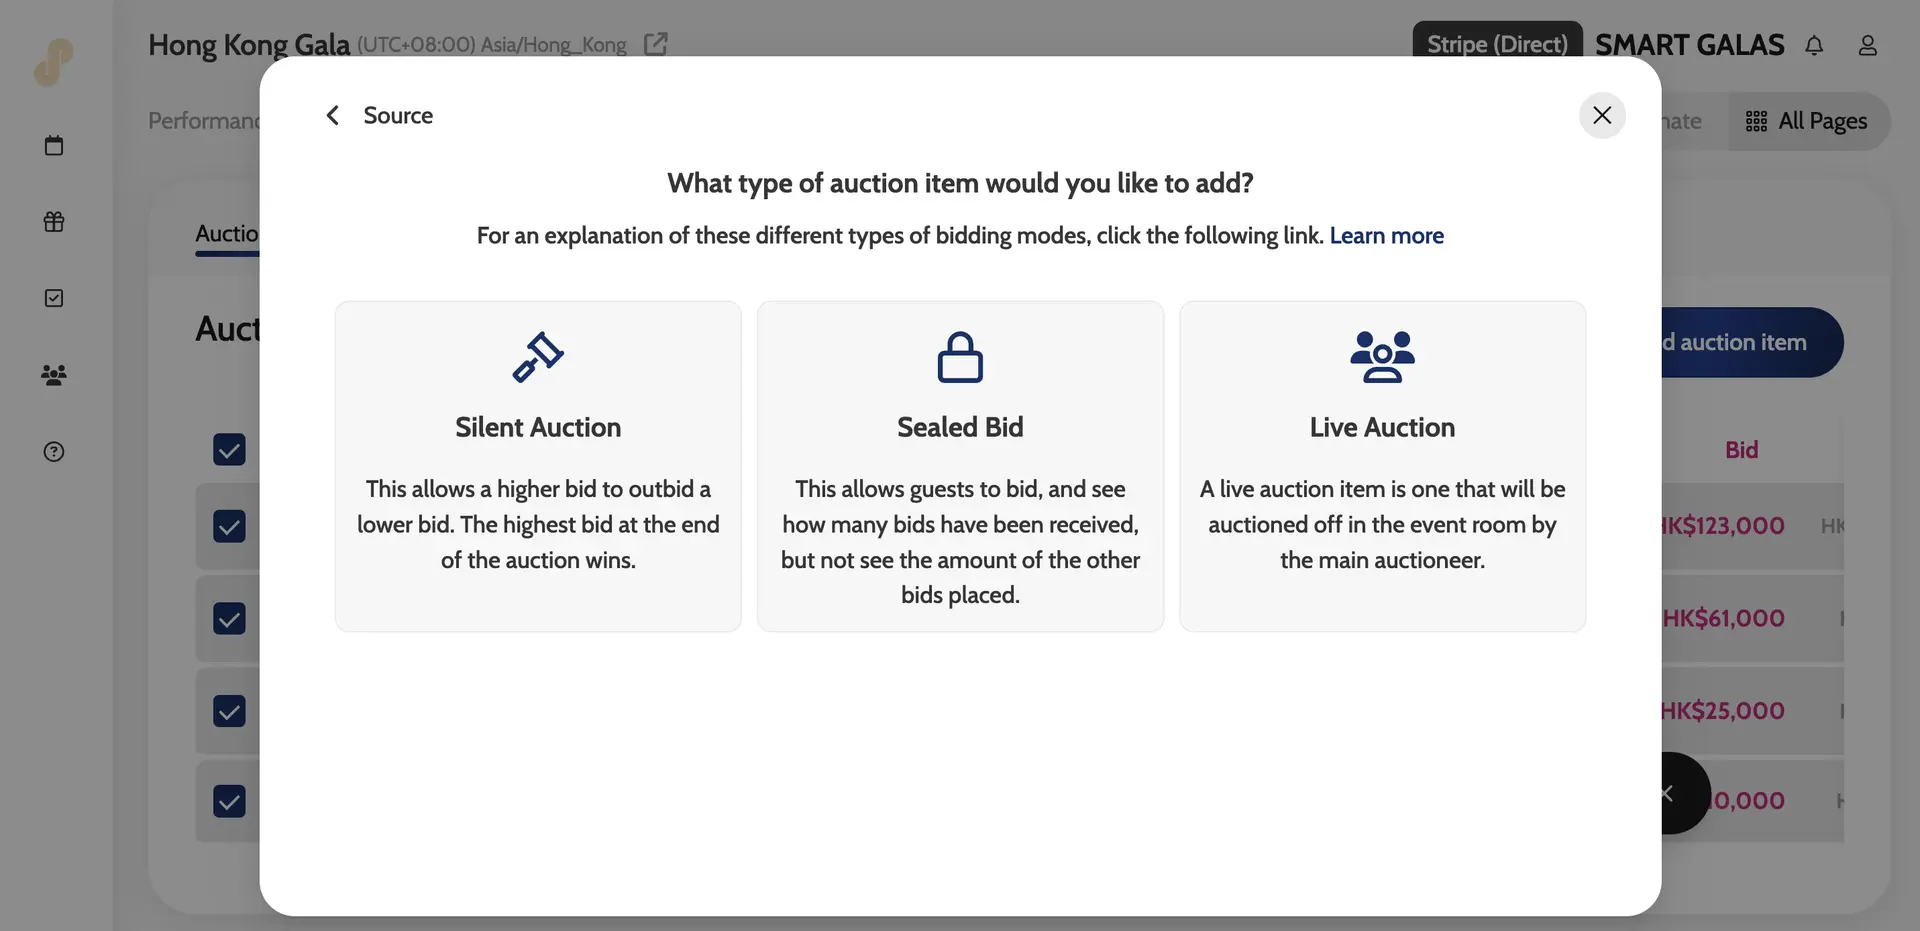Click the padlock Sealed Bid icon

960,357
